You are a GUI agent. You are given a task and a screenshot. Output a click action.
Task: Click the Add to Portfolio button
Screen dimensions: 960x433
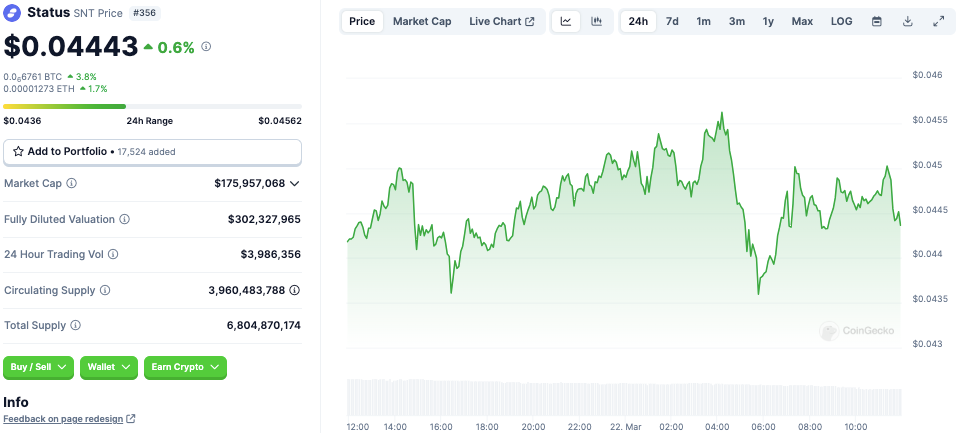pyautogui.click(x=152, y=152)
